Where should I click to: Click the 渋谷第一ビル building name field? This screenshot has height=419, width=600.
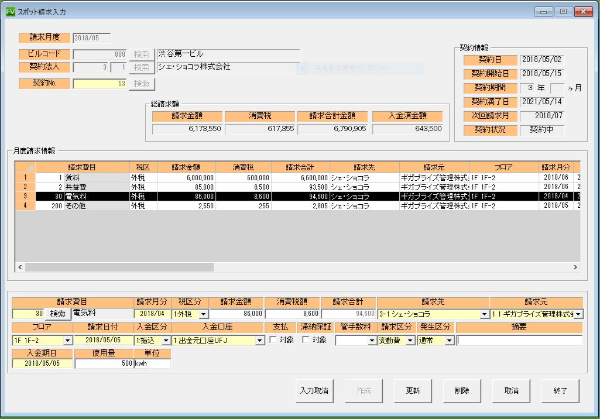click(228, 54)
